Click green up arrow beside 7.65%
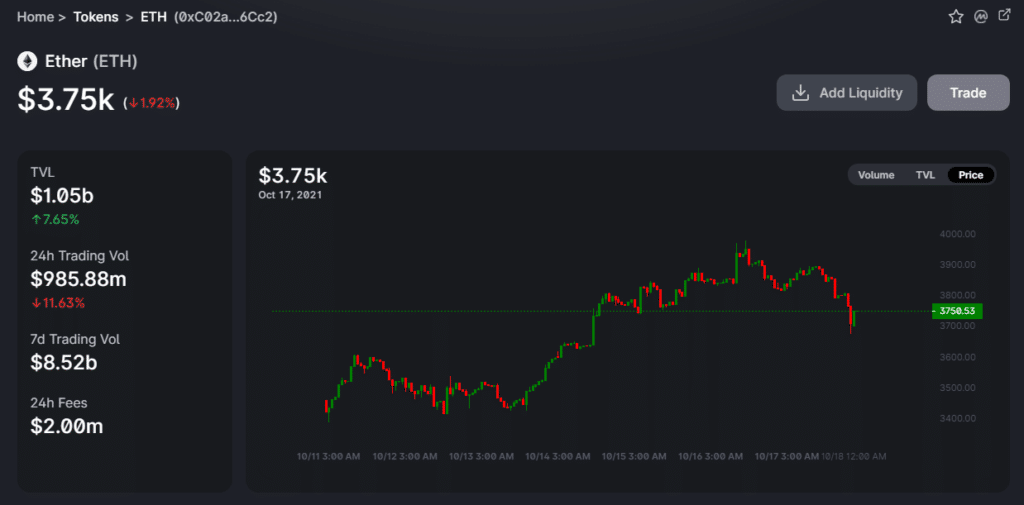The image size is (1024, 505). [x=36, y=219]
